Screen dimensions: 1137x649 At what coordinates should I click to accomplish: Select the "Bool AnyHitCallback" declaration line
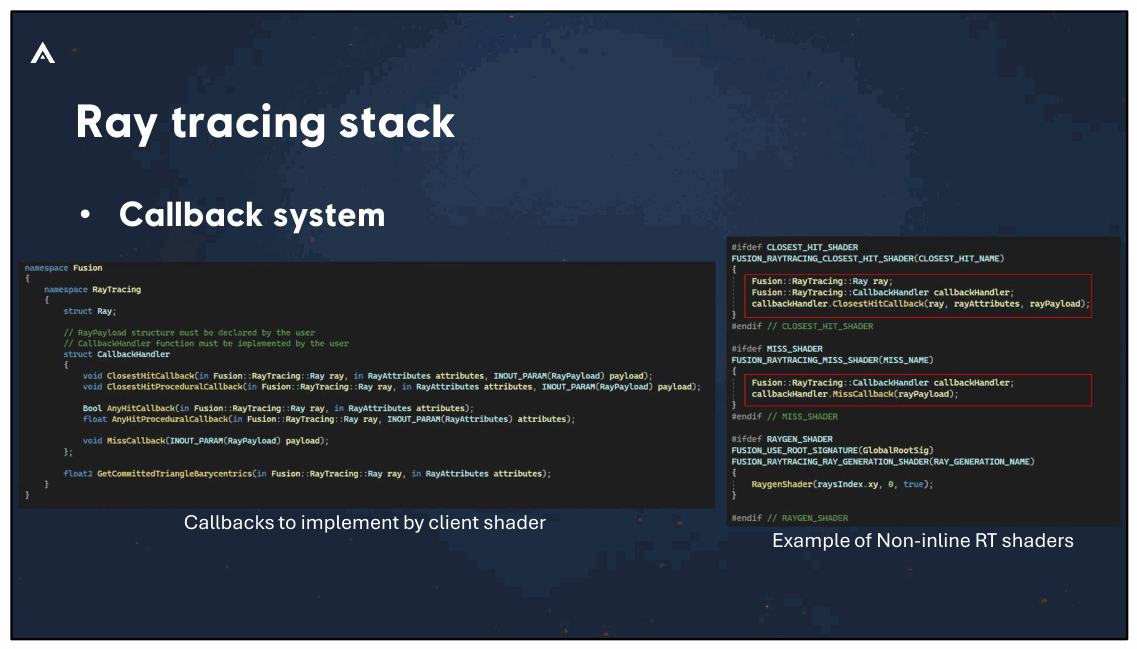(278, 408)
